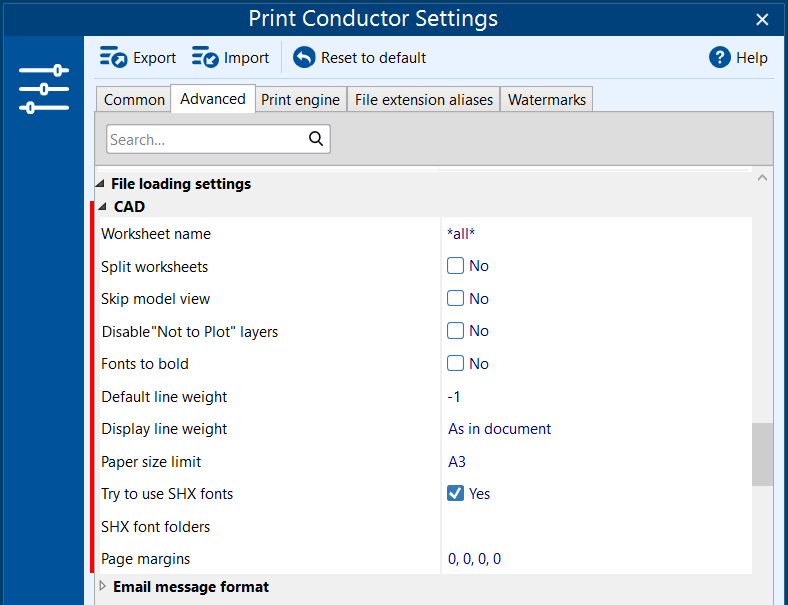The width and height of the screenshot is (788, 605).
Task: Click the Import settings icon
Action: (x=205, y=57)
